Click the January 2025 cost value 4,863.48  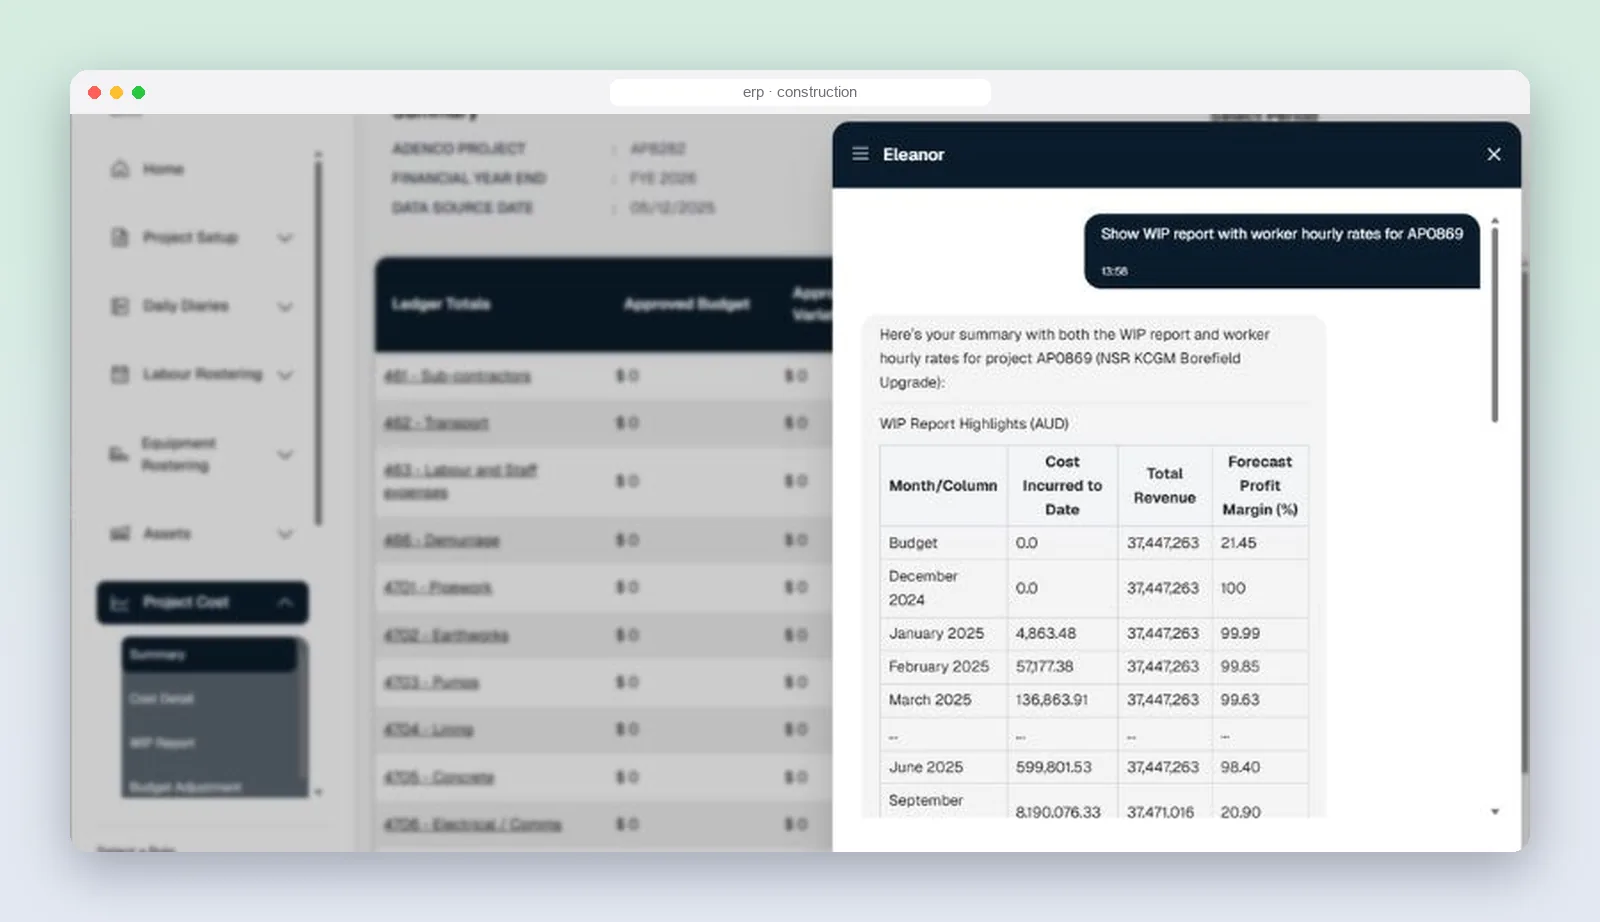1046,633
